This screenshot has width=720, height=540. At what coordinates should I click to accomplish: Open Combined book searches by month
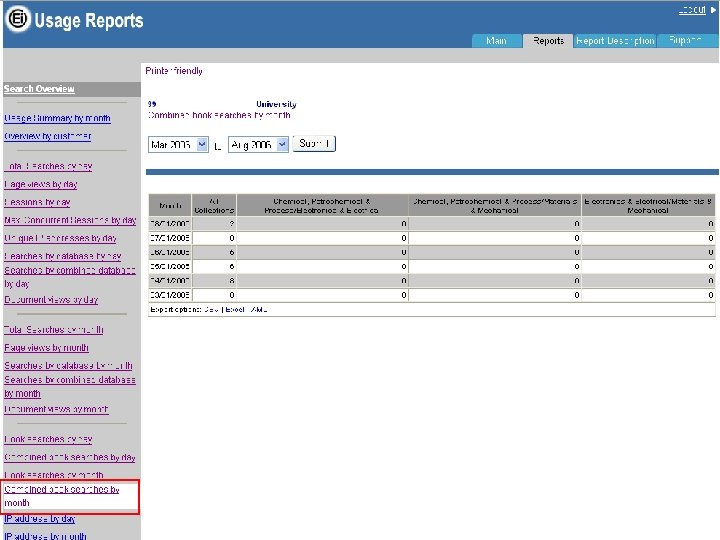click(x=62, y=496)
